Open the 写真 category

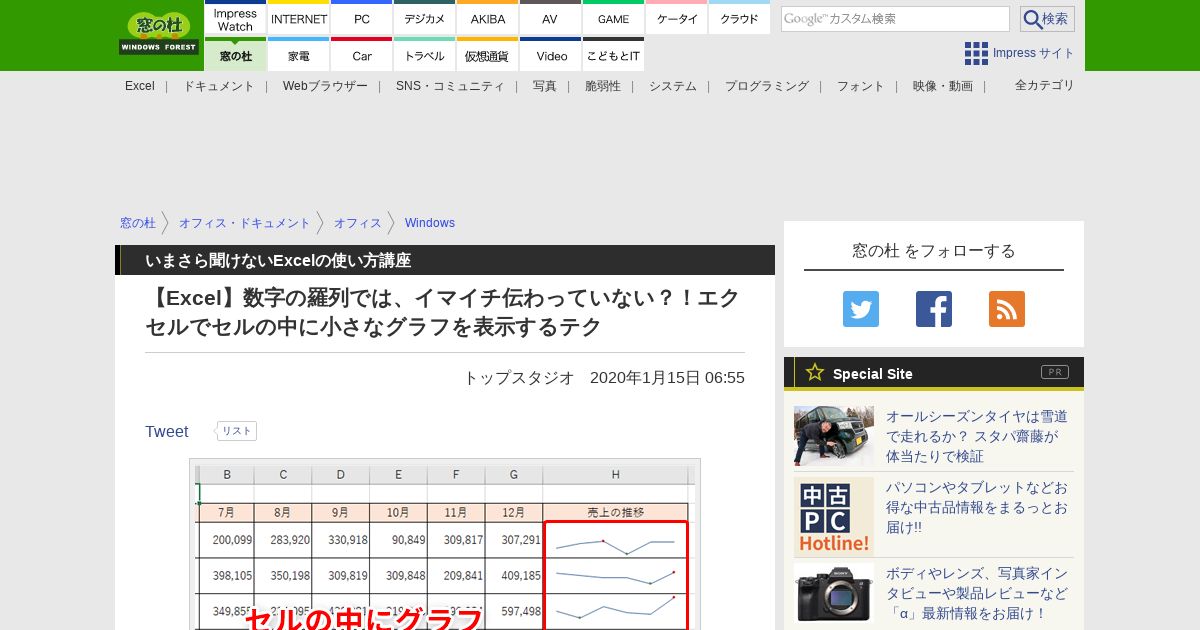(545, 86)
